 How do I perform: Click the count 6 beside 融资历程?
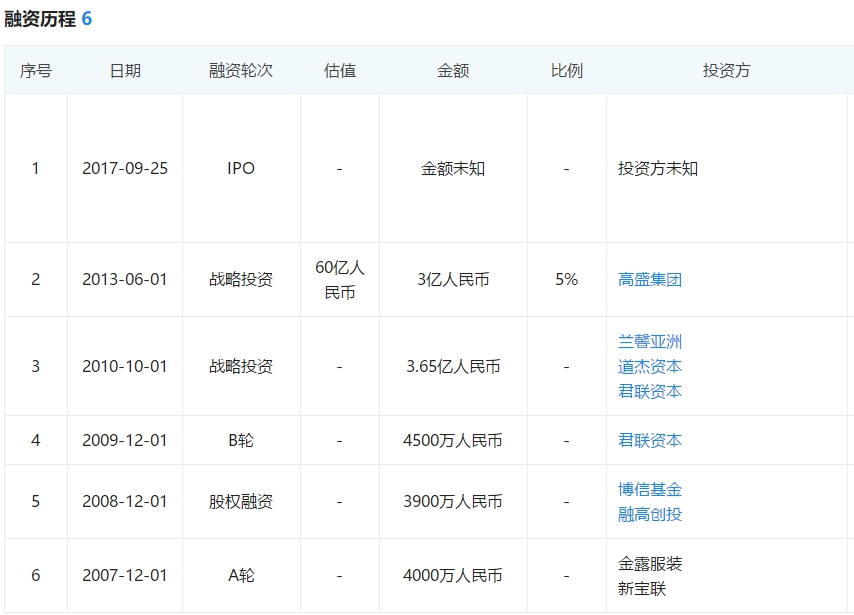pos(87,19)
